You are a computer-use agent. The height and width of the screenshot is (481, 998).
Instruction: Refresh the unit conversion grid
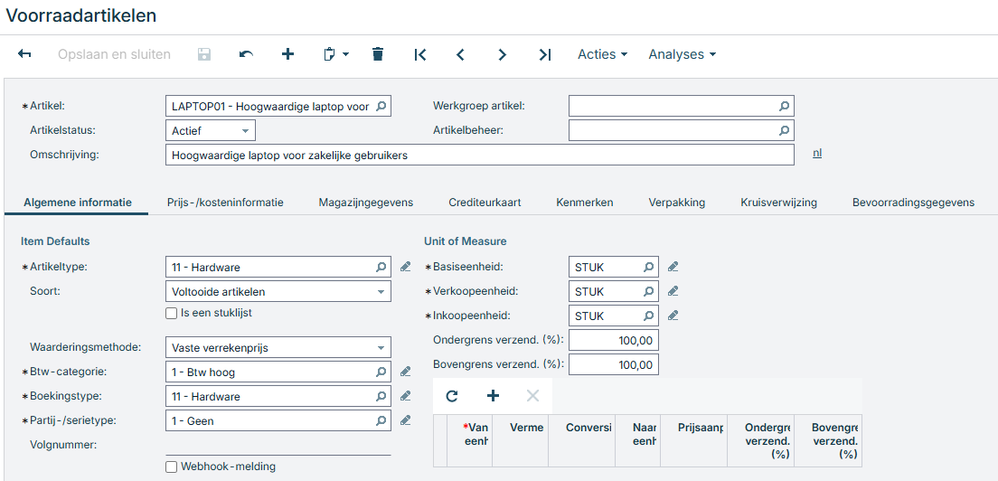click(x=452, y=396)
